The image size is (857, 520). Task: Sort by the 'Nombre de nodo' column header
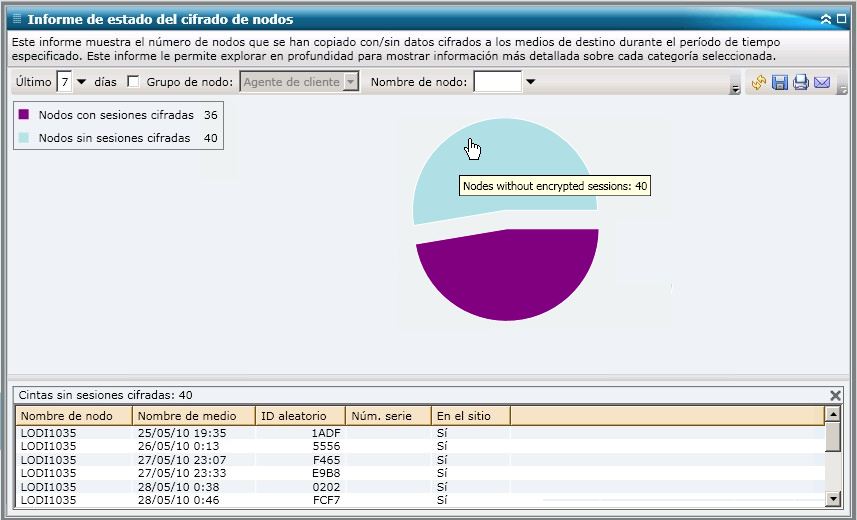coord(73,415)
